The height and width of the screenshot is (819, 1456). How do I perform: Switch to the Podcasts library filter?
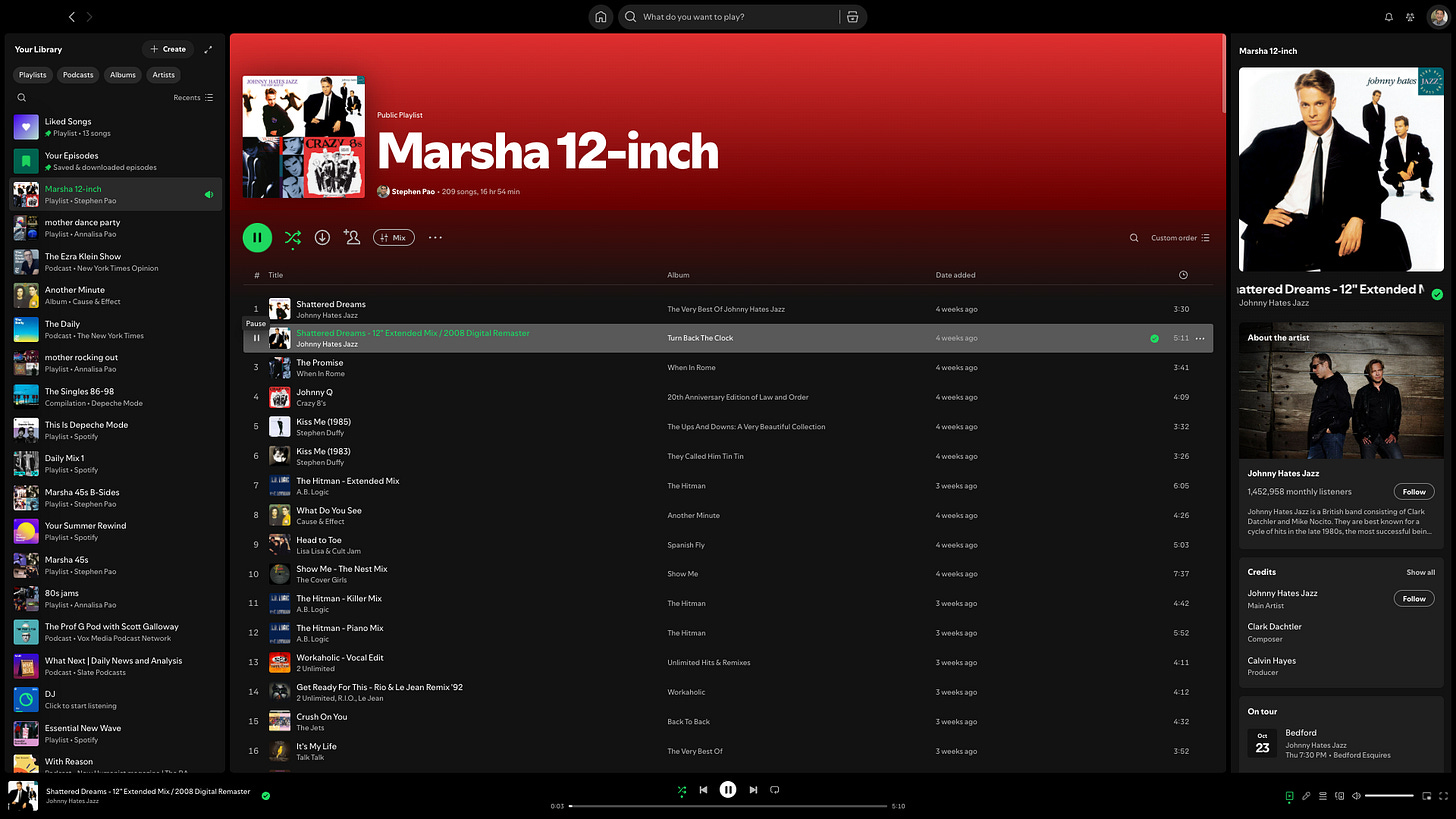tap(77, 74)
